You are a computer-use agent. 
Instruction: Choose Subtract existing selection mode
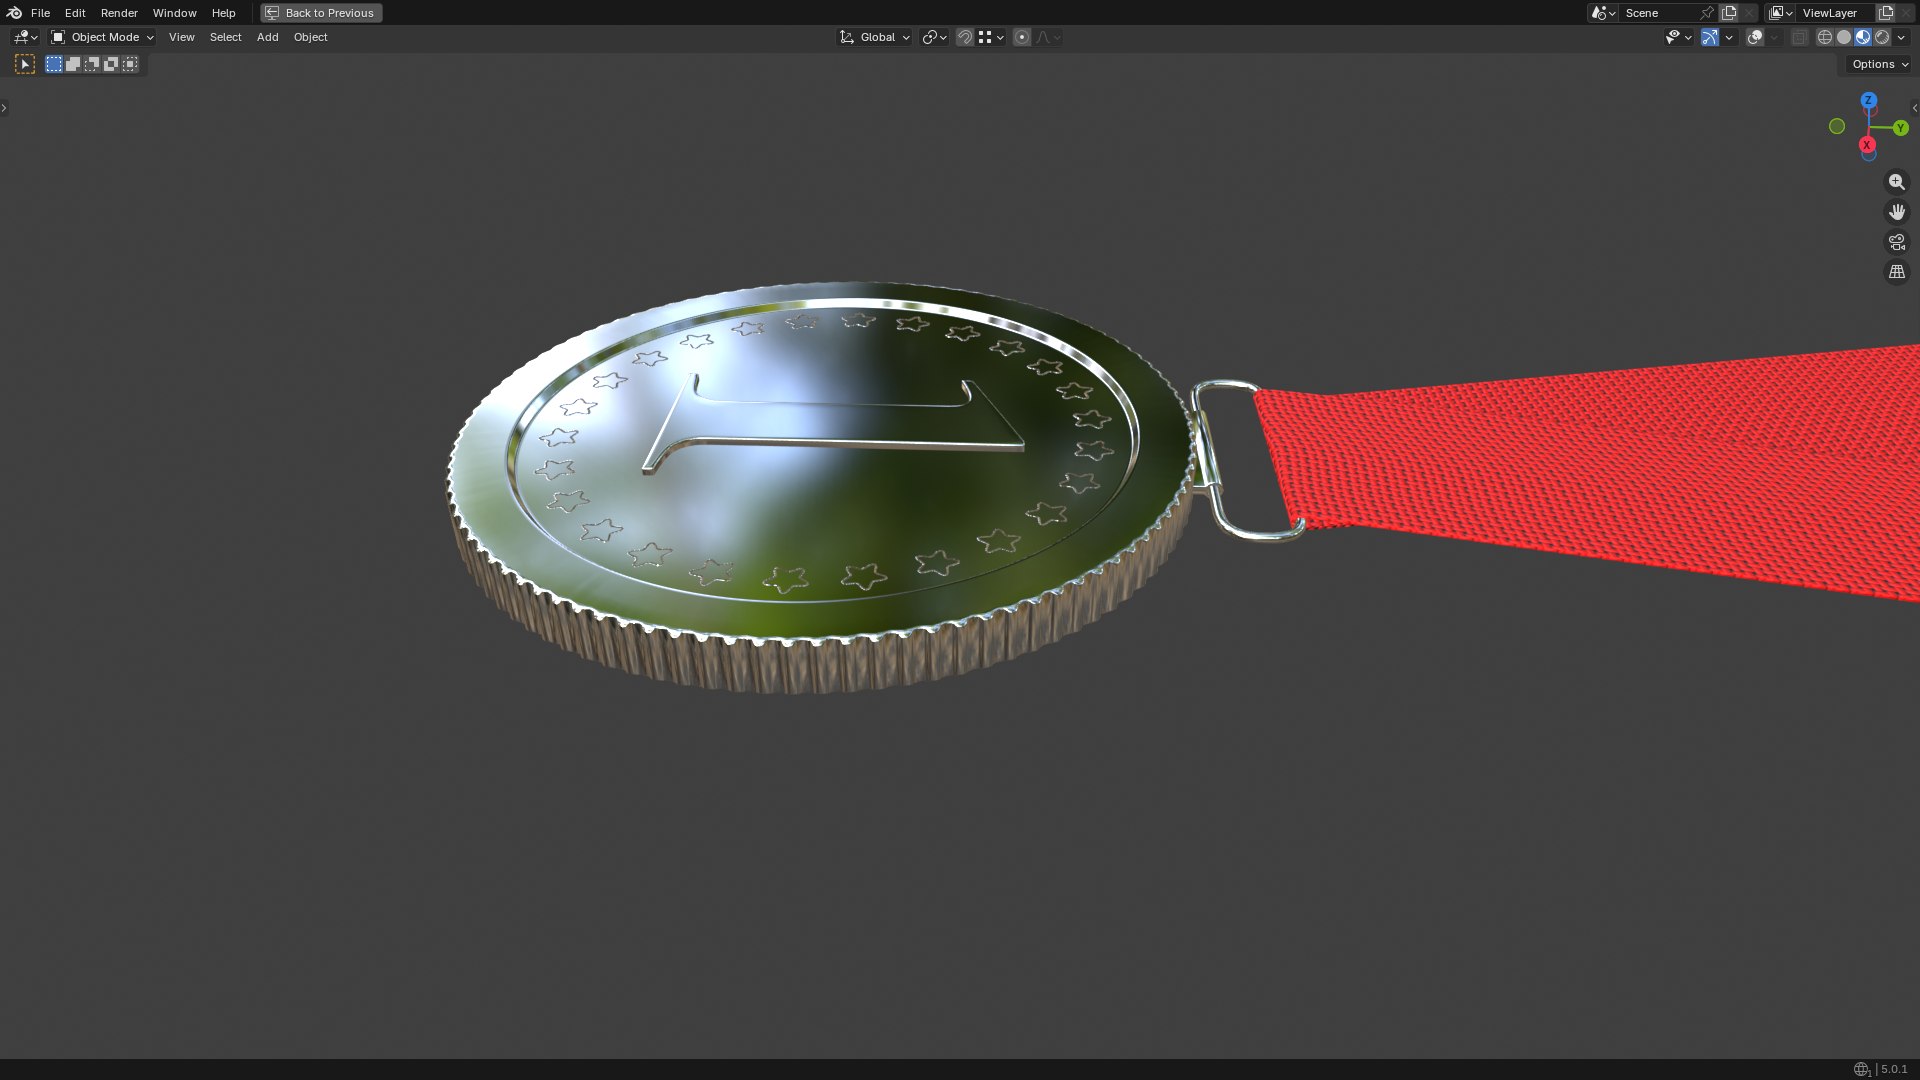click(x=92, y=64)
